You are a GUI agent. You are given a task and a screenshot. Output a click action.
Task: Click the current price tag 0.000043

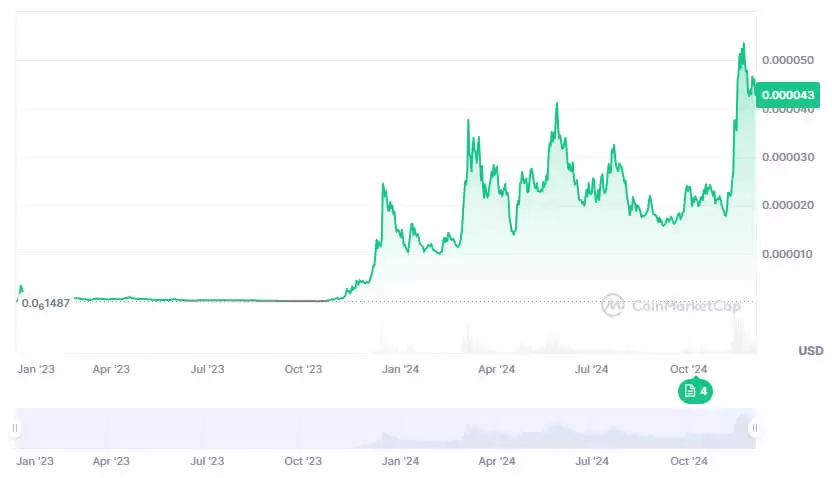788,95
